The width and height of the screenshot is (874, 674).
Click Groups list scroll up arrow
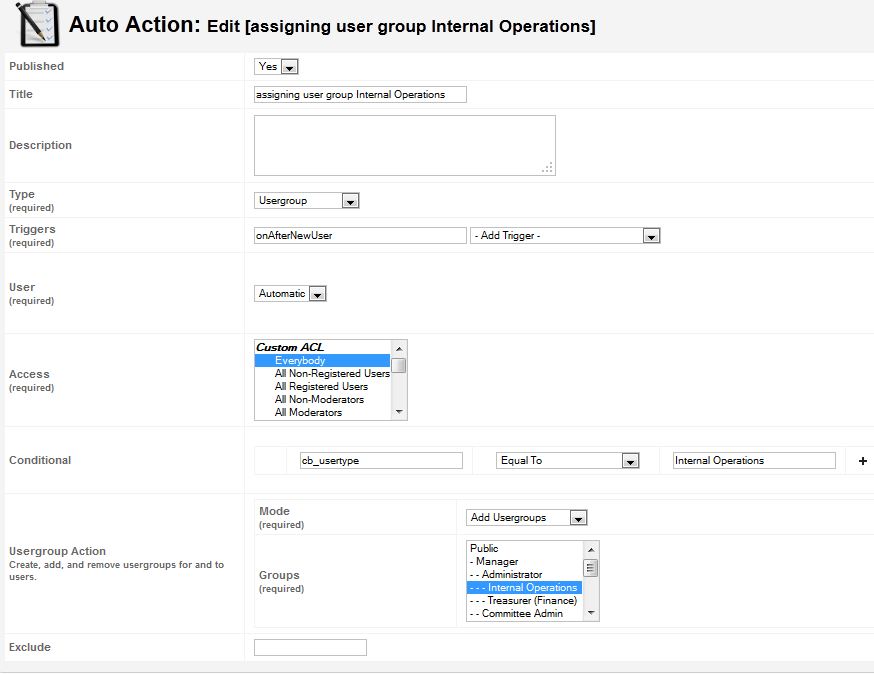(x=591, y=550)
